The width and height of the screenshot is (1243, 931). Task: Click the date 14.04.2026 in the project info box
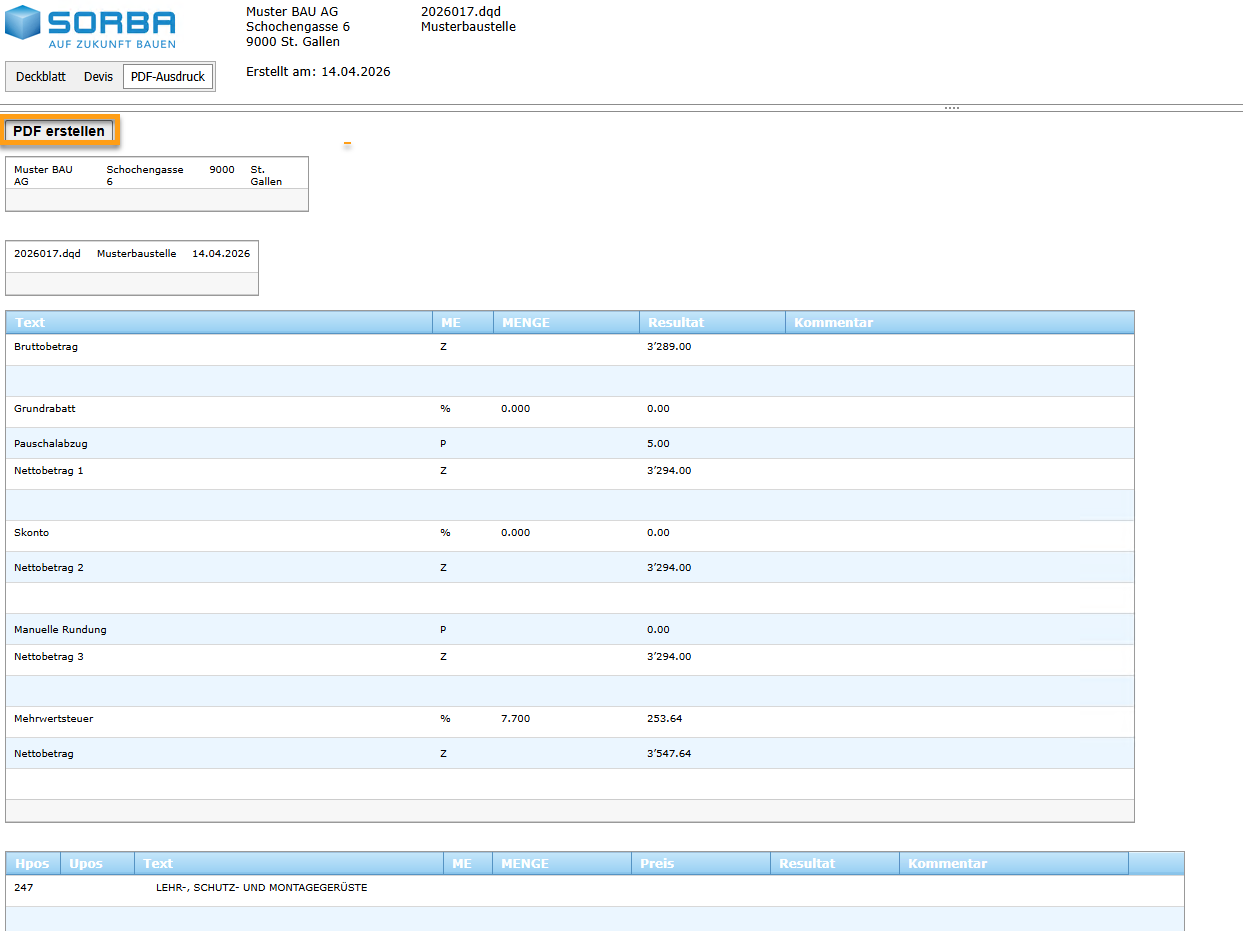click(221, 254)
